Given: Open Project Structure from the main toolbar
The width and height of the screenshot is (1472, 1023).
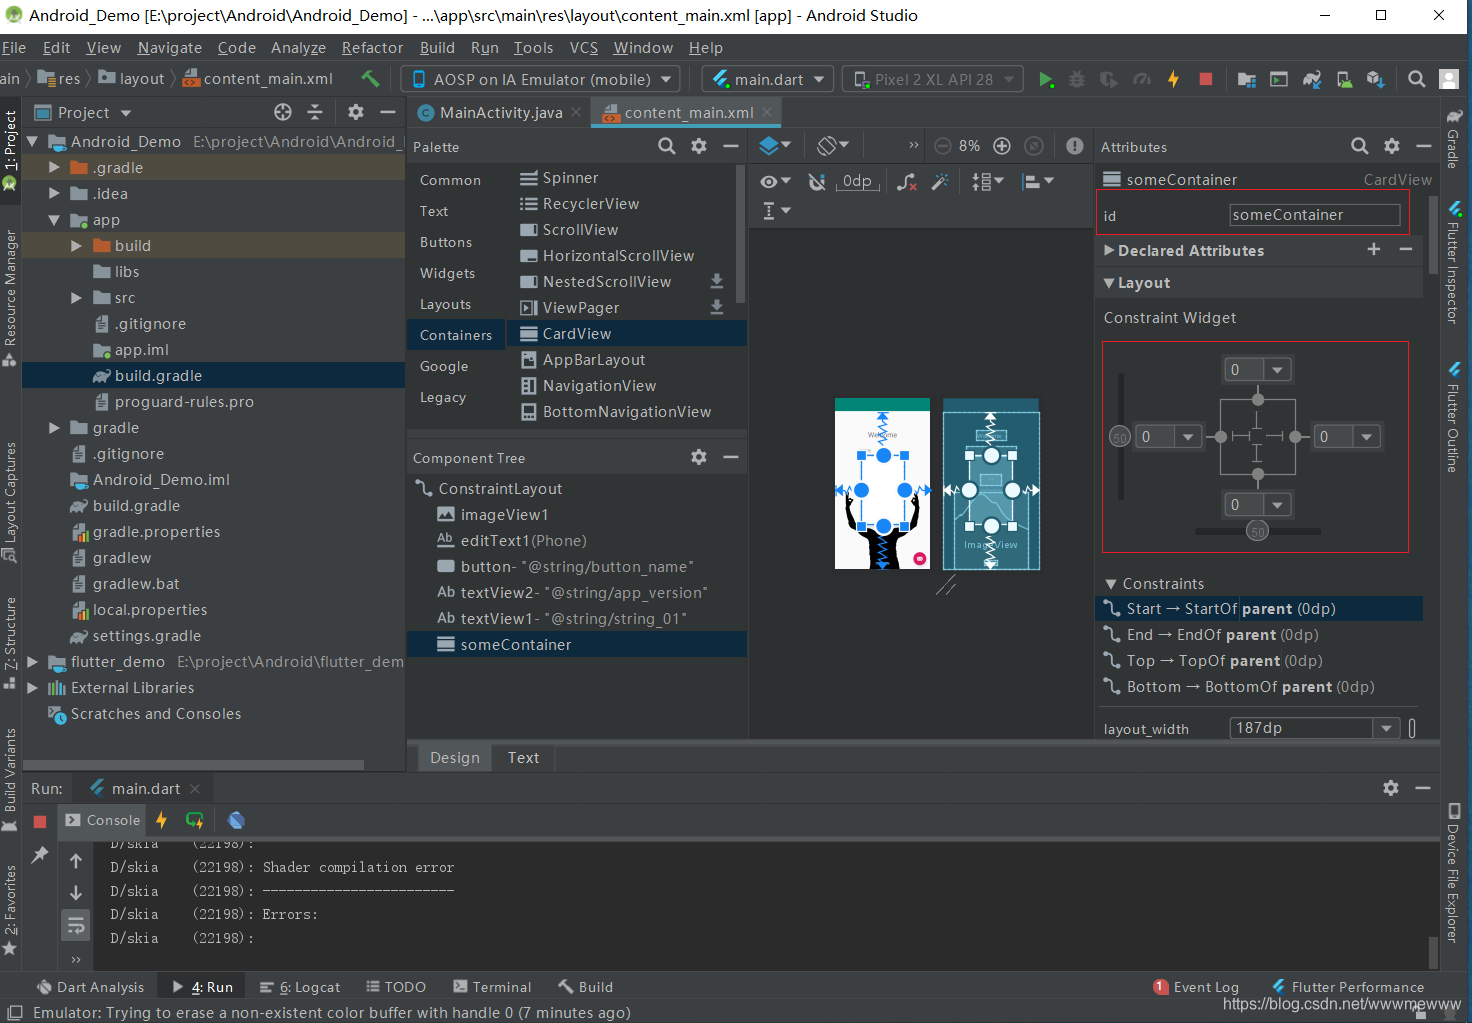Looking at the screenshot, I should click(x=1246, y=79).
